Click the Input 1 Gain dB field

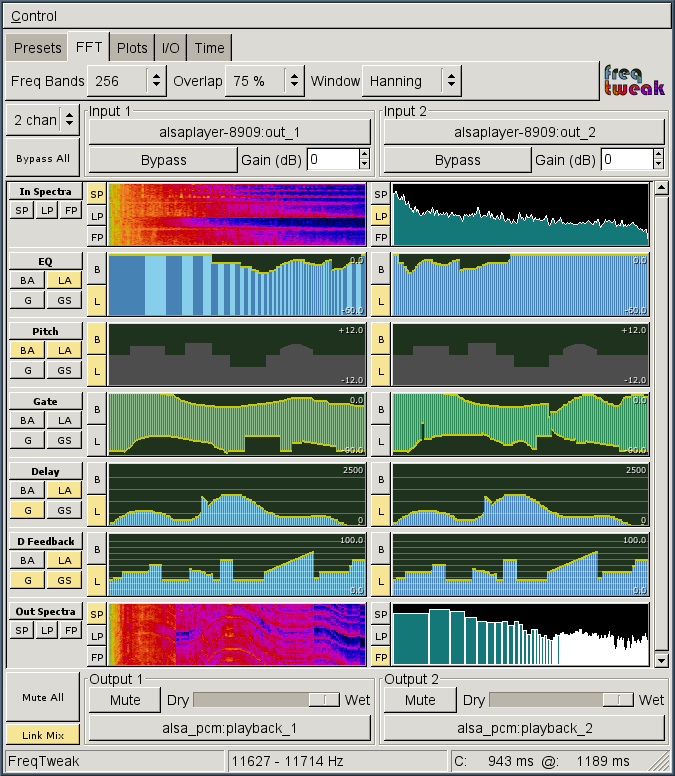click(332, 159)
